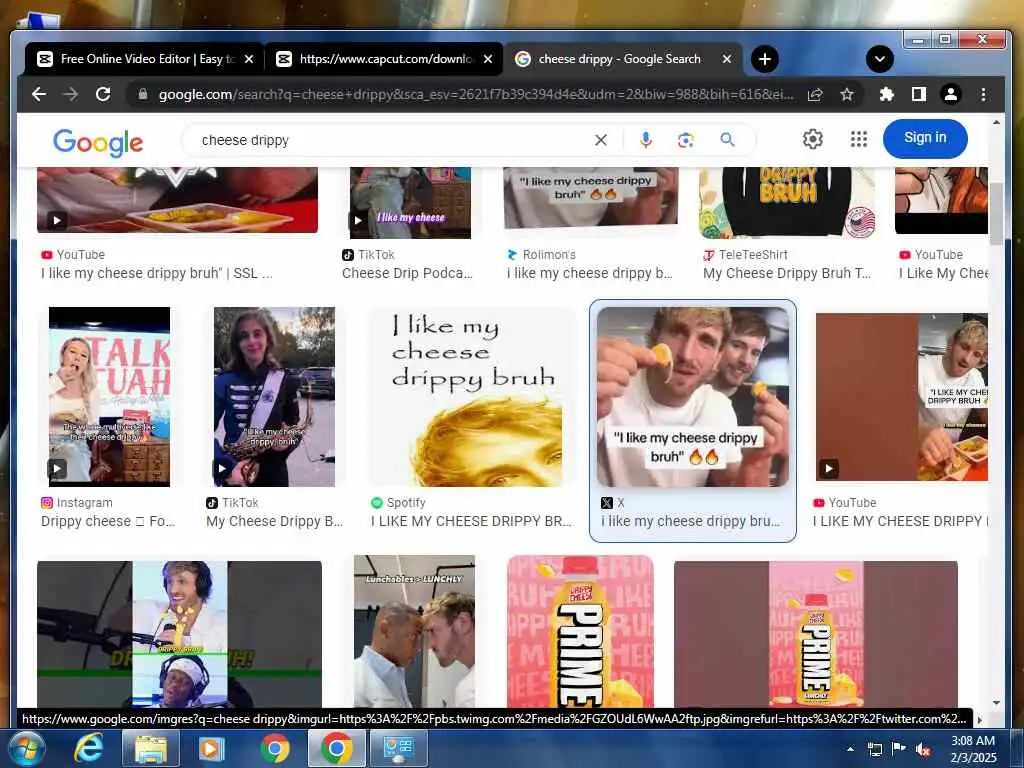Screen dimensions: 1024x768
Task: Click the muted volume tray icon
Action: tap(923, 749)
